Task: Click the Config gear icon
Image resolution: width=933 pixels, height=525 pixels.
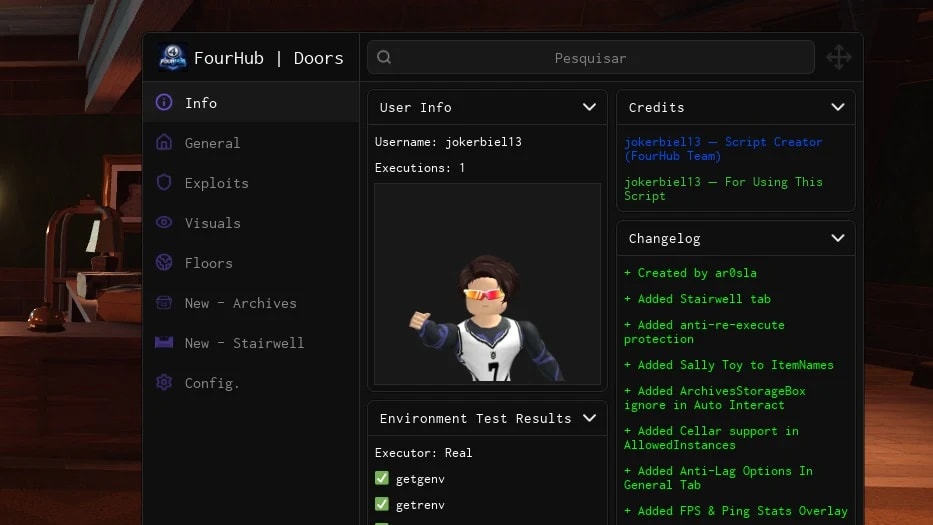Action: click(164, 382)
